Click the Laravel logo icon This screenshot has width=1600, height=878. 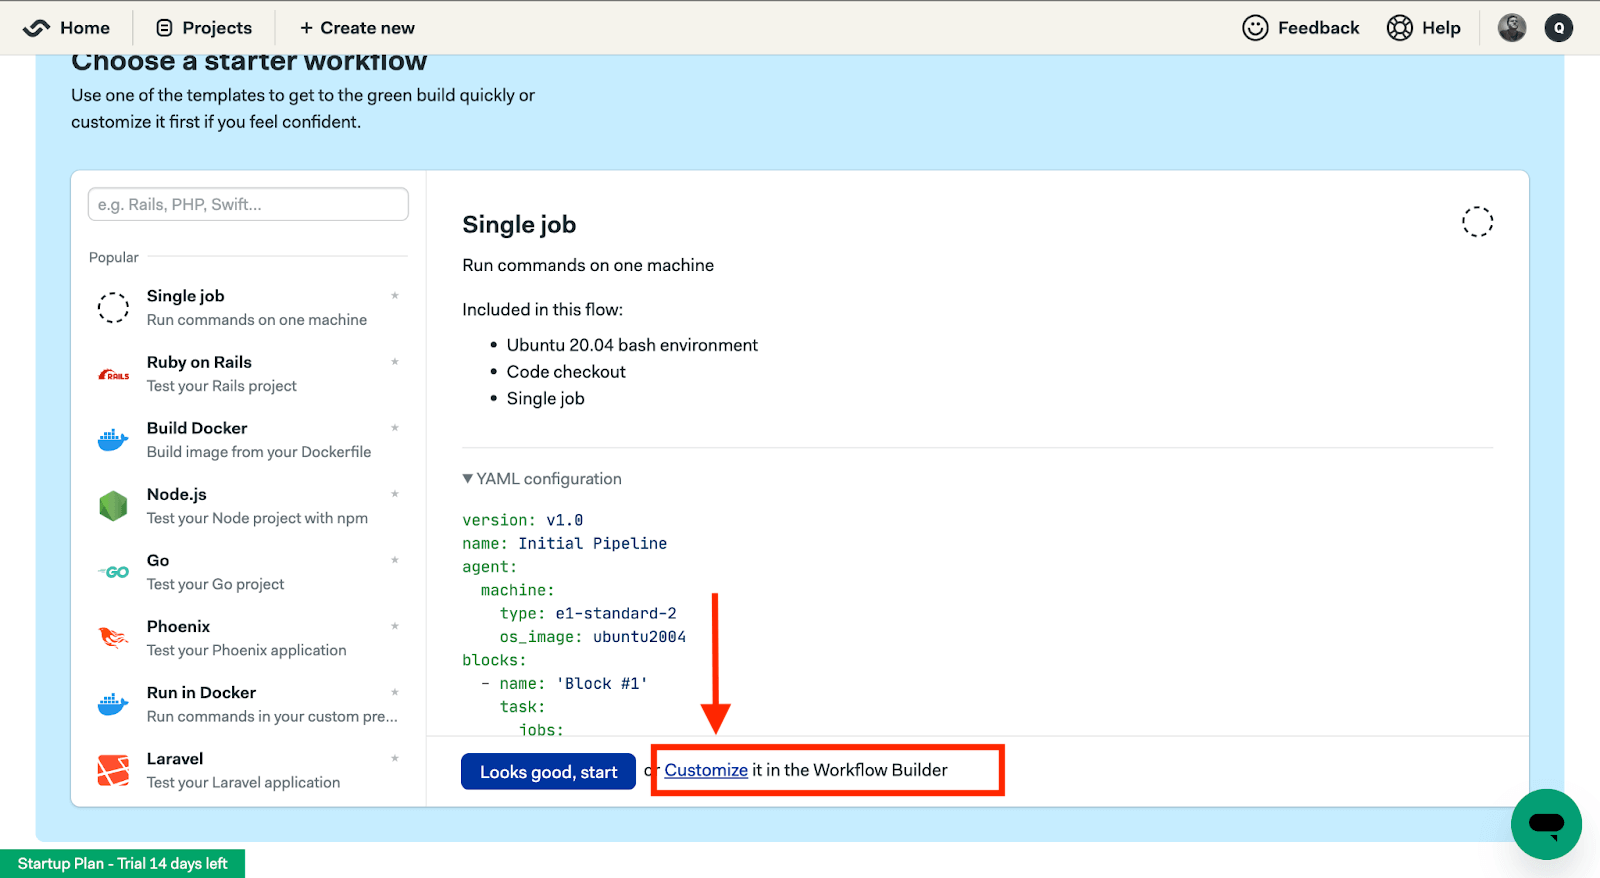point(113,770)
